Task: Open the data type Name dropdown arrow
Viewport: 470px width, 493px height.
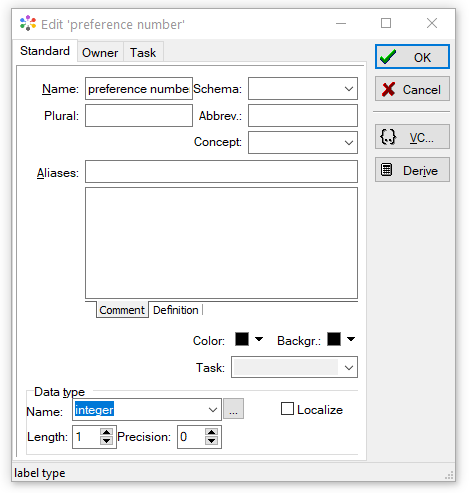Action: pyautogui.click(x=213, y=410)
